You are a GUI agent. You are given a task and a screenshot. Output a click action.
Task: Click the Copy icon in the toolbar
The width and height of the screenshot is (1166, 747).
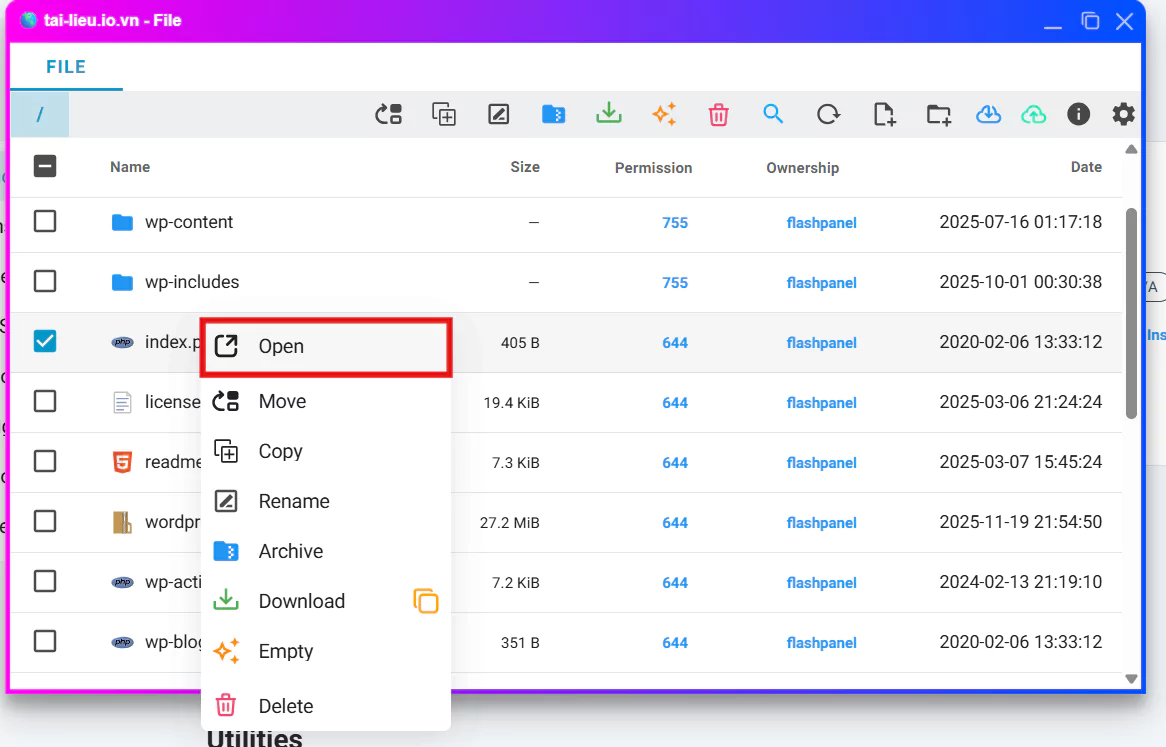pos(444,114)
